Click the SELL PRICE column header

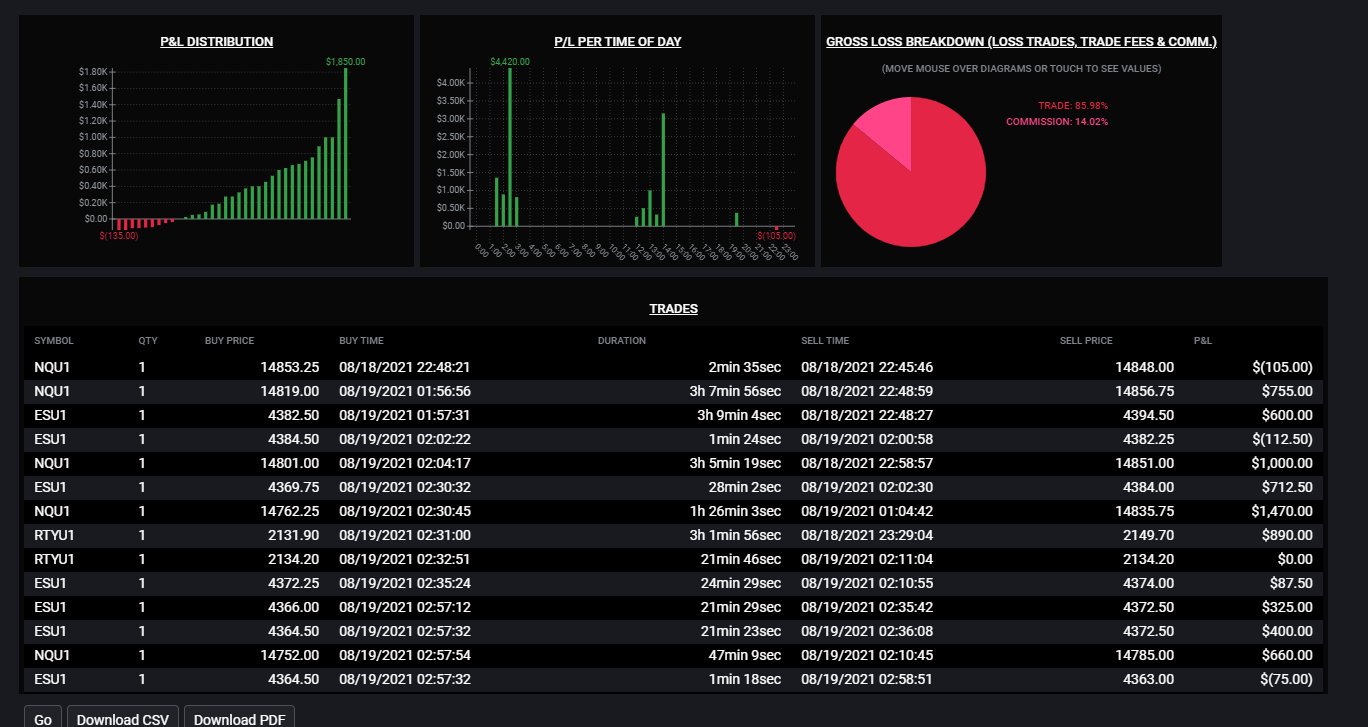point(1086,341)
